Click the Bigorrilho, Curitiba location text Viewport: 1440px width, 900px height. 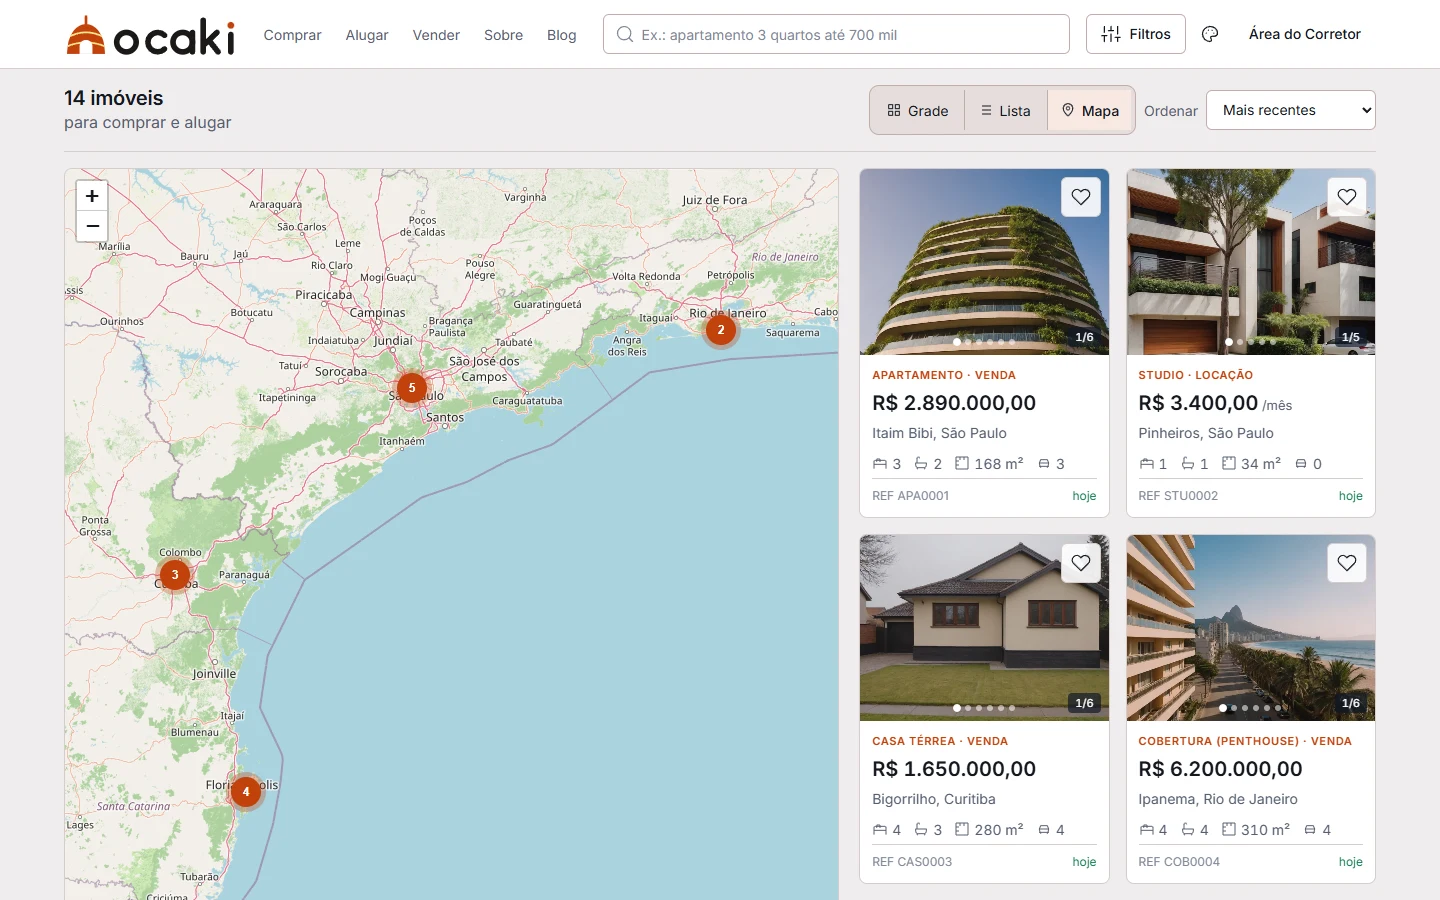pos(934,799)
